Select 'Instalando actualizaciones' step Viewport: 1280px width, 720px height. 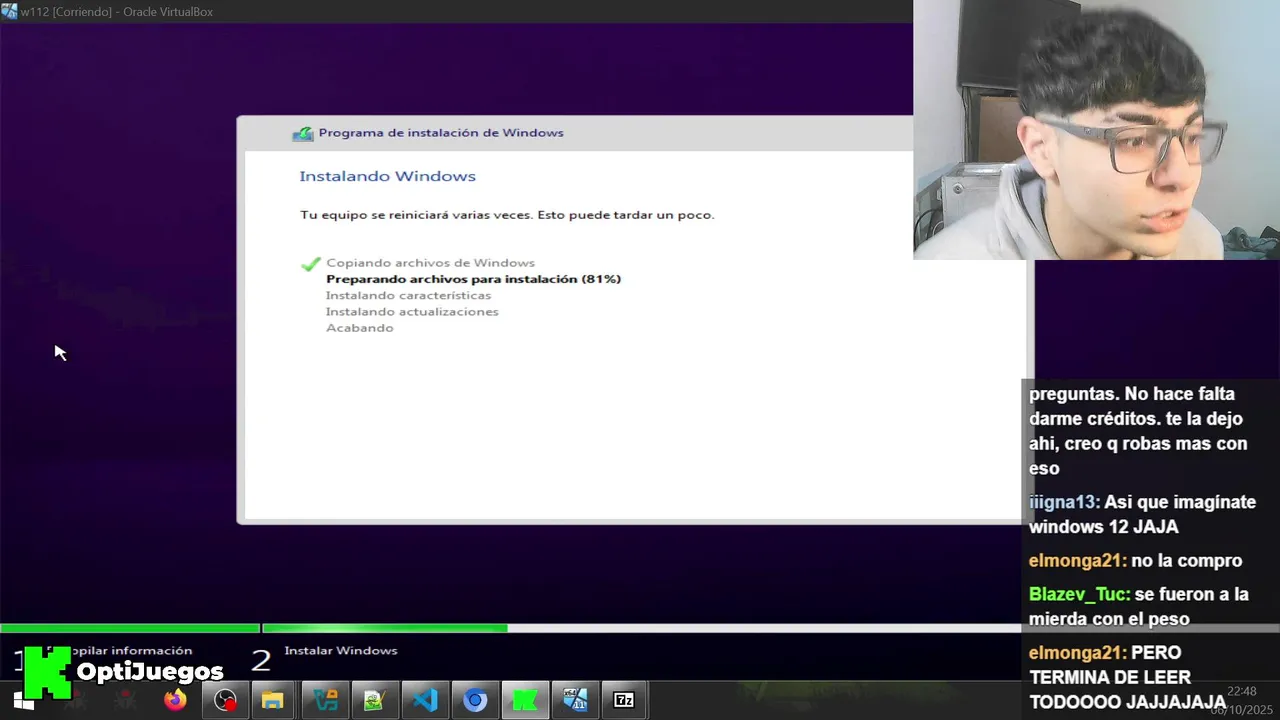tap(412, 312)
